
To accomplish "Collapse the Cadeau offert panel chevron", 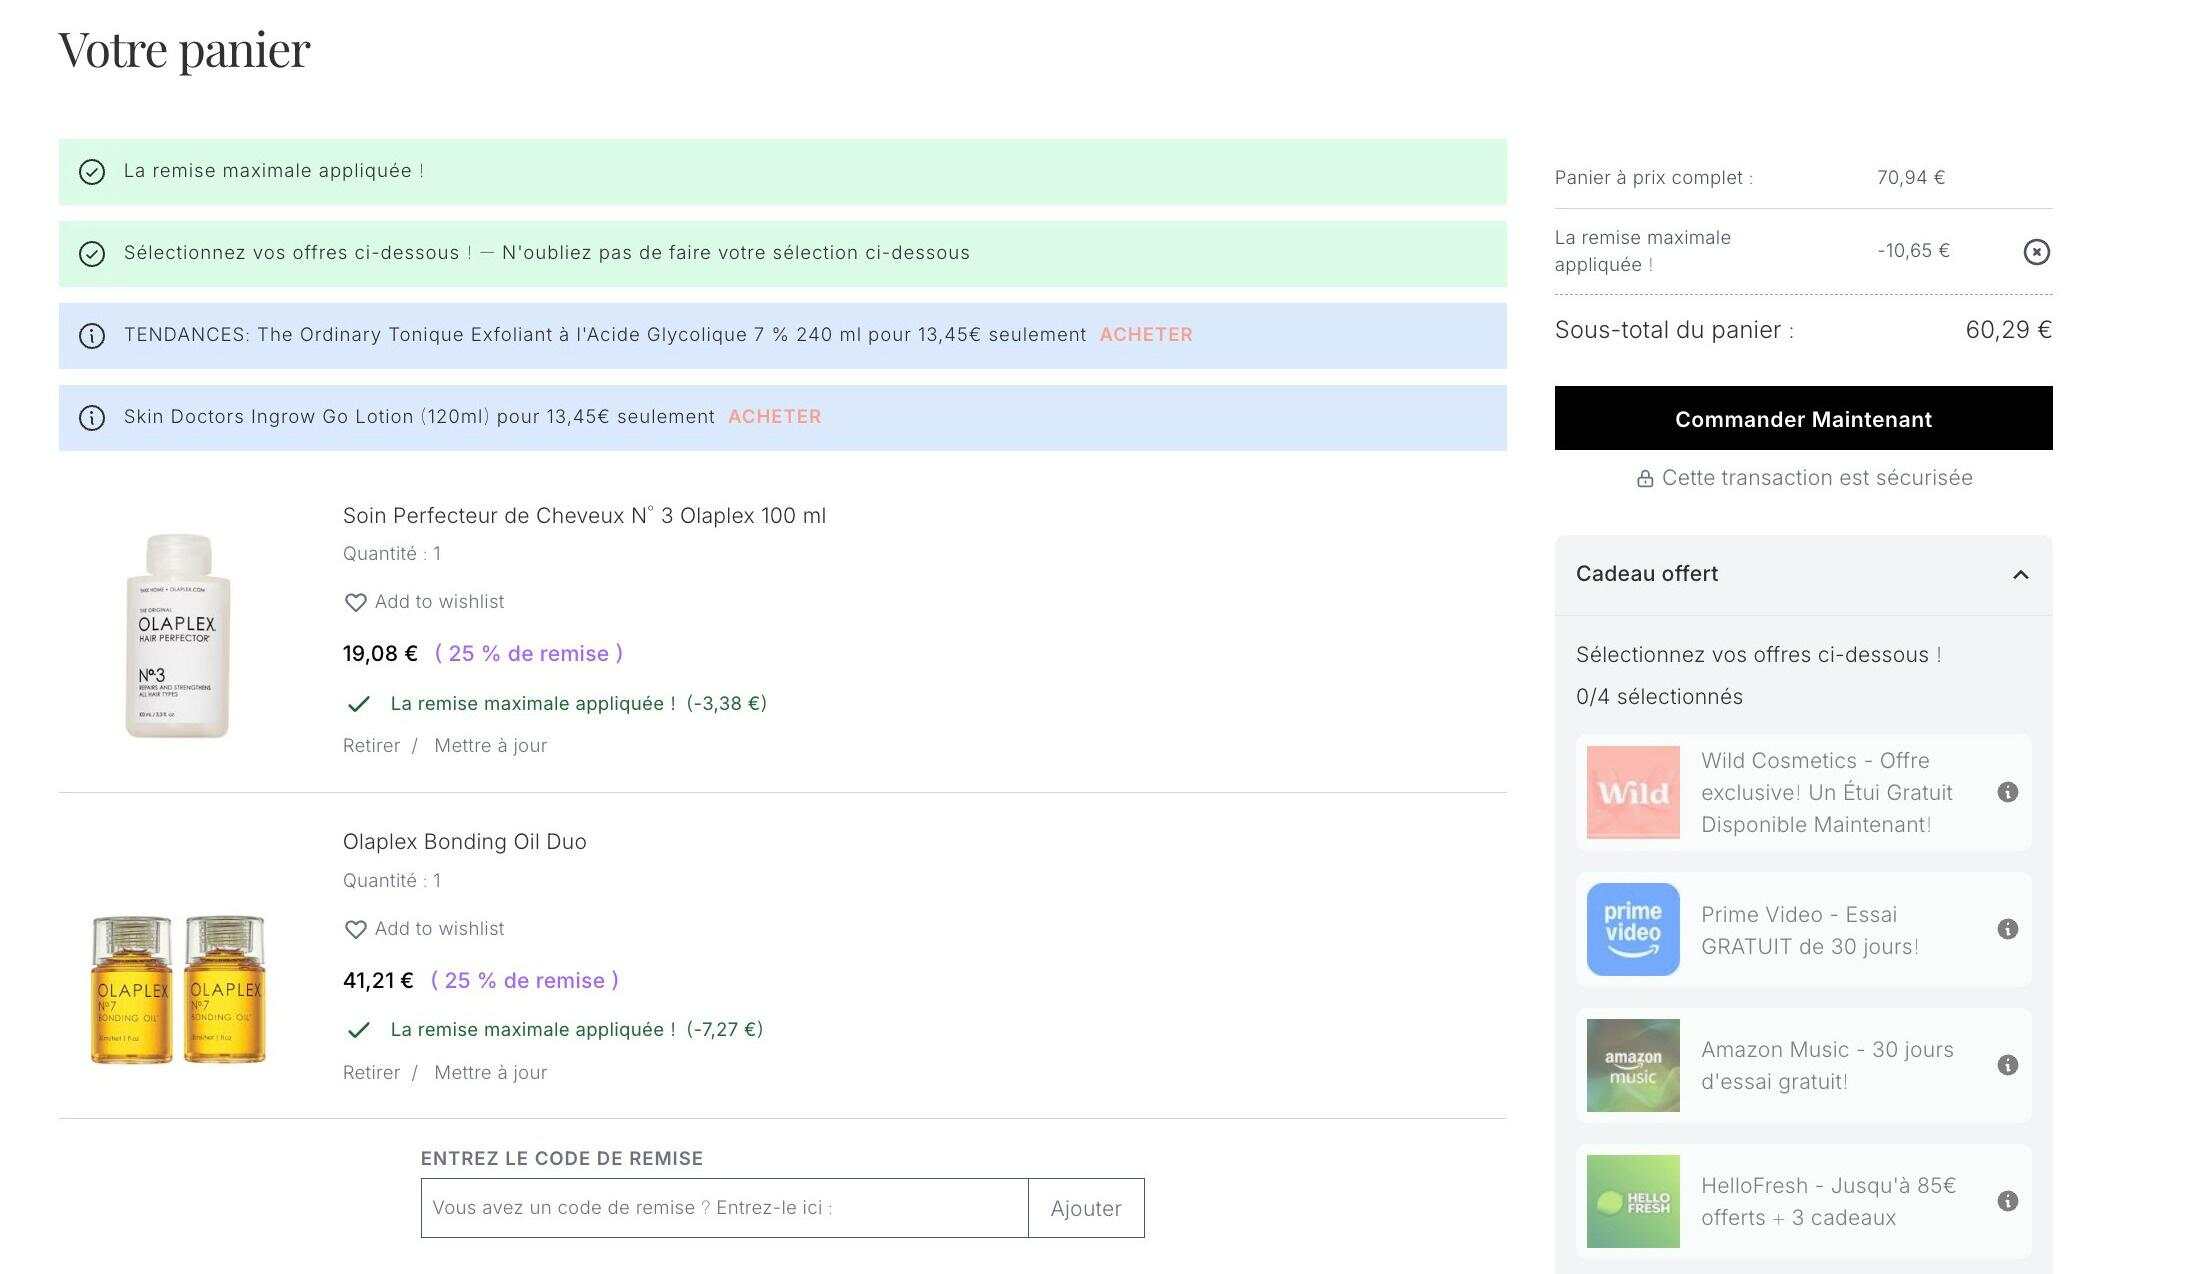I will coord(2020,575).
